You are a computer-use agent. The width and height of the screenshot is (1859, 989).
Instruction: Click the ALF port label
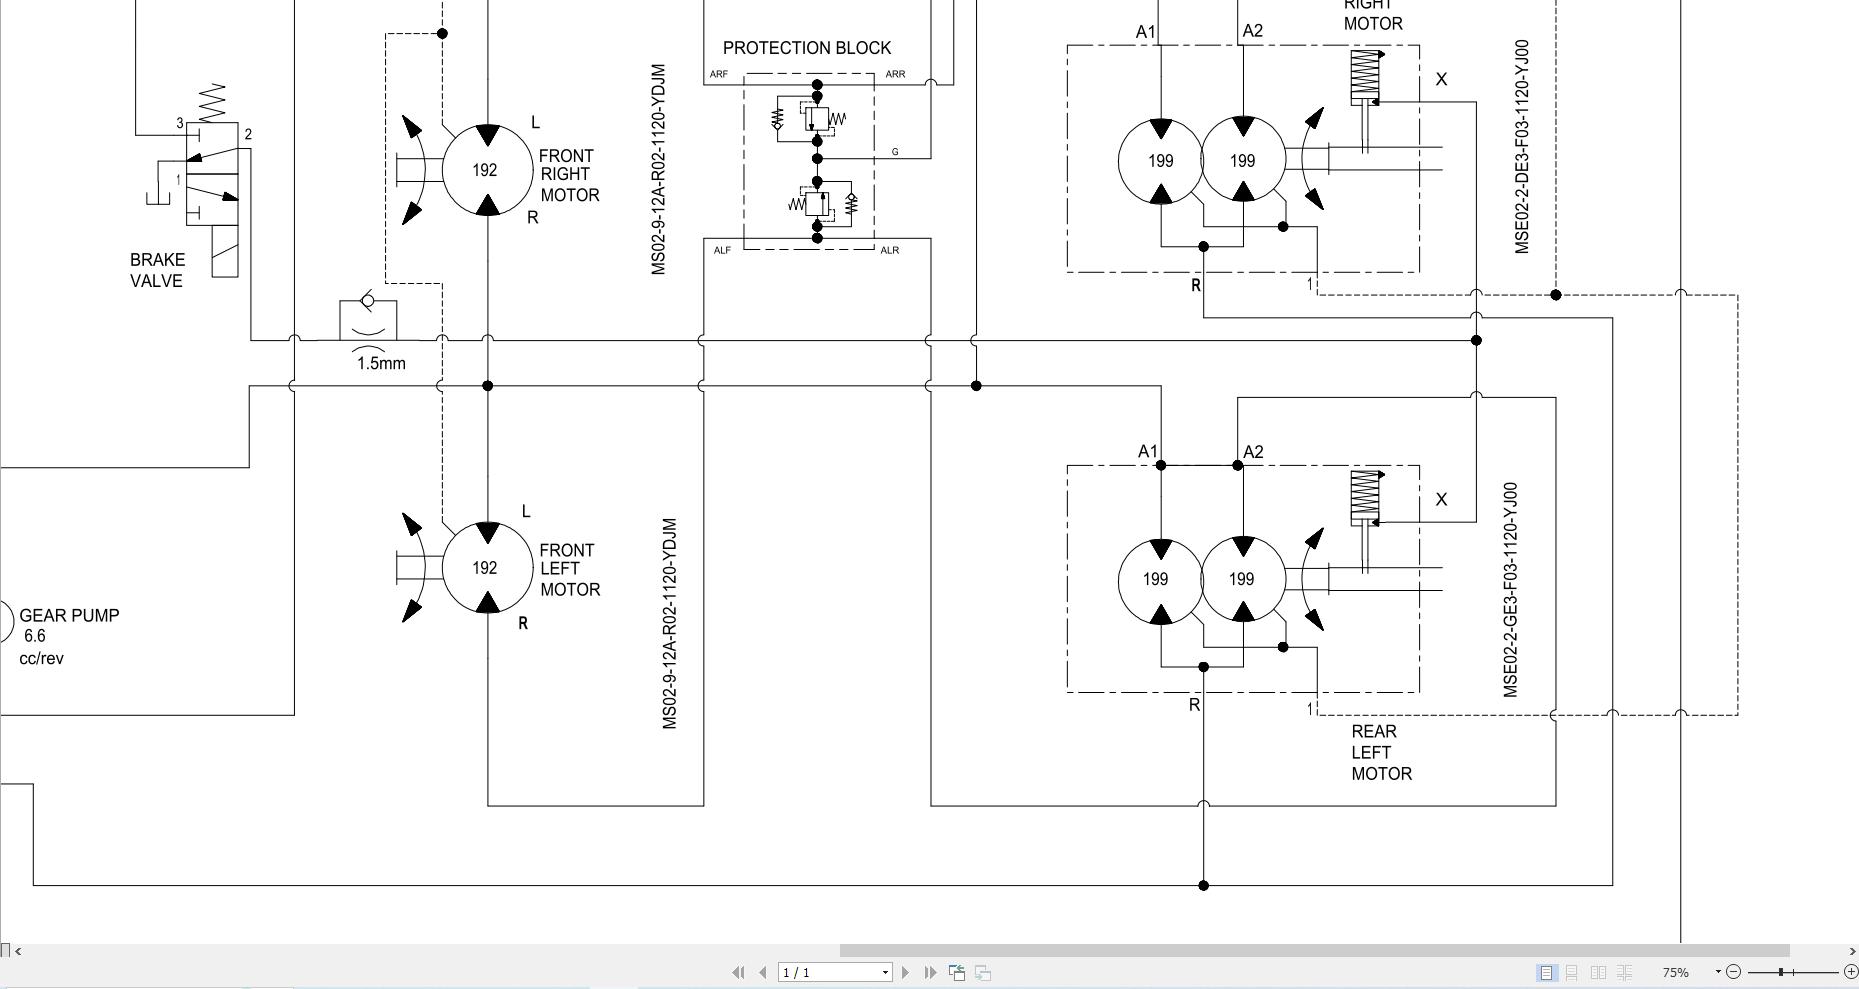(x=722, y=250)
